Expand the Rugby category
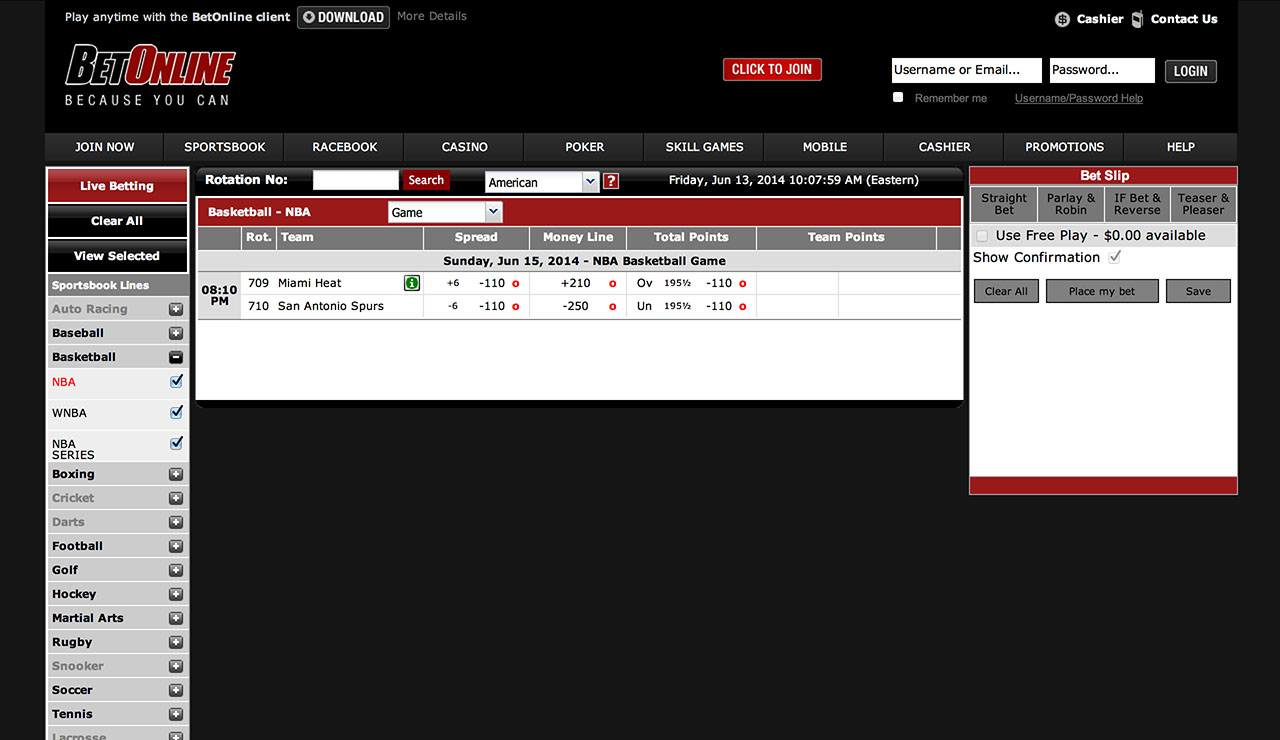1280x740 pixels. [x=176, y=642]
